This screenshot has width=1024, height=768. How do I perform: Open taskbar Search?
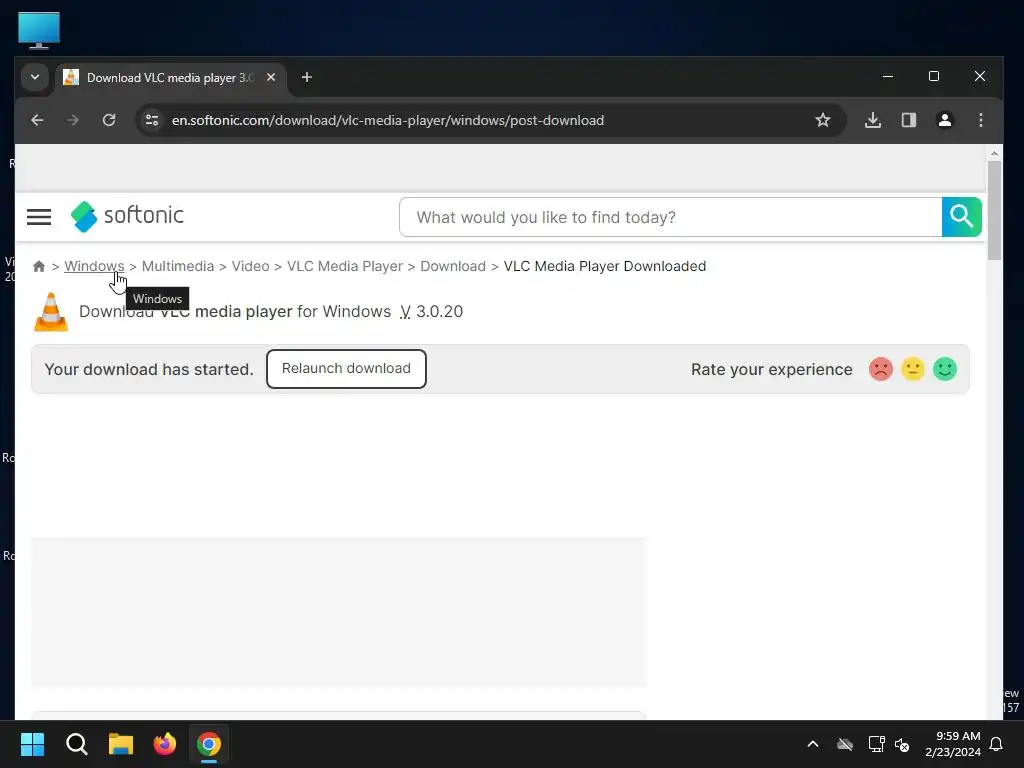point(76,744)
